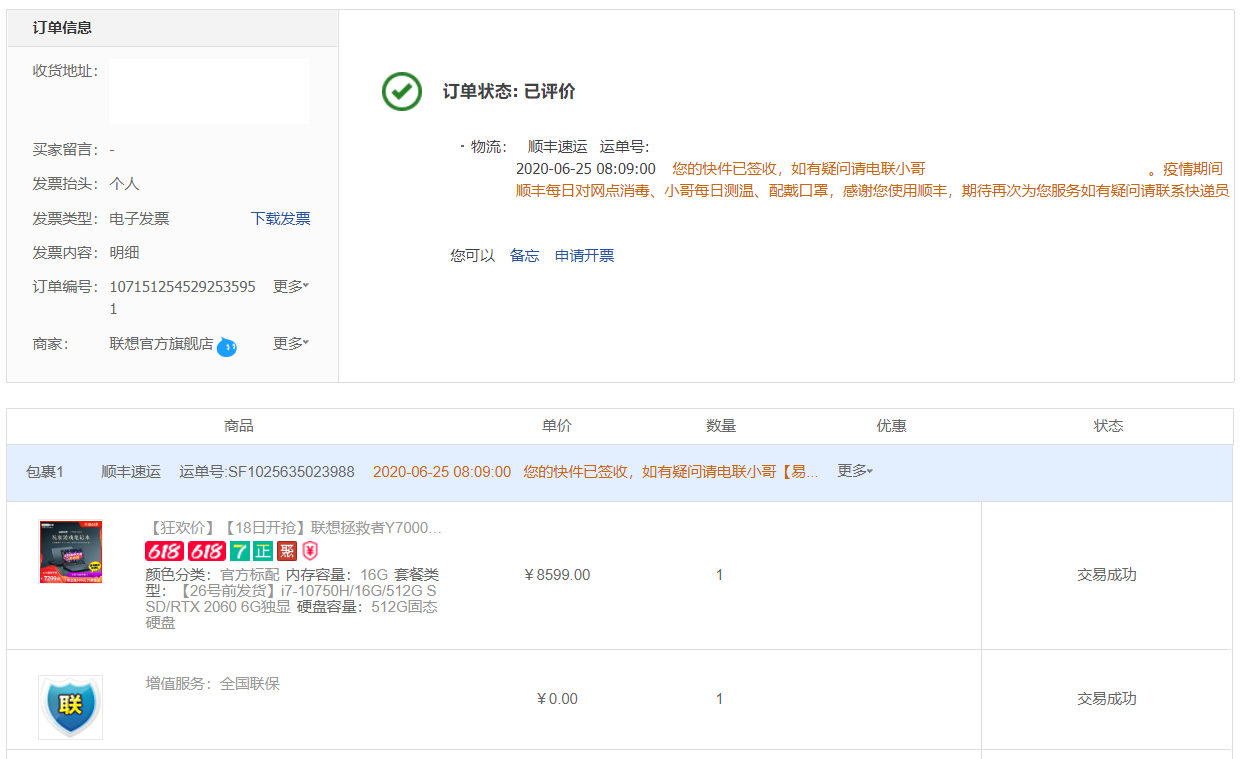Image resolution: width=1242 pixels, height=759 pixels.
Task: Click the 运单号 label in the status area
Action: [x=625, y=146]
